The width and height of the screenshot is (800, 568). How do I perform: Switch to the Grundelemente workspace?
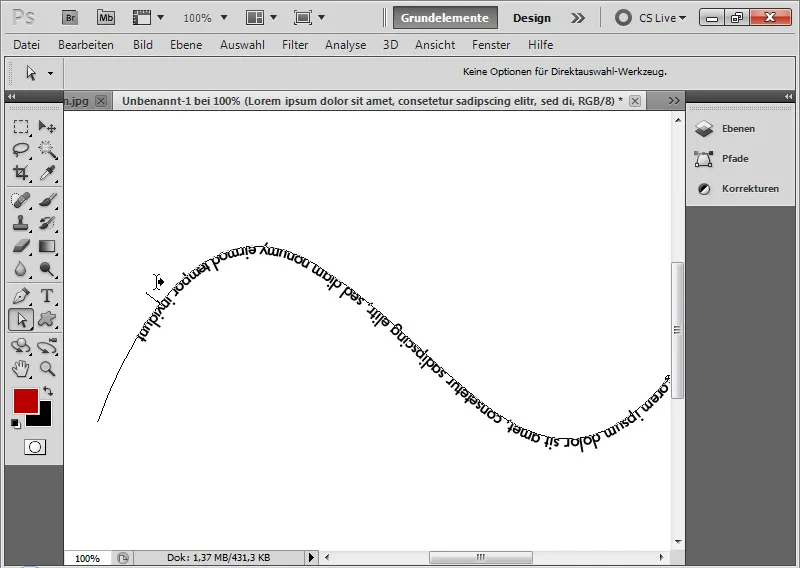coord(445,18)
